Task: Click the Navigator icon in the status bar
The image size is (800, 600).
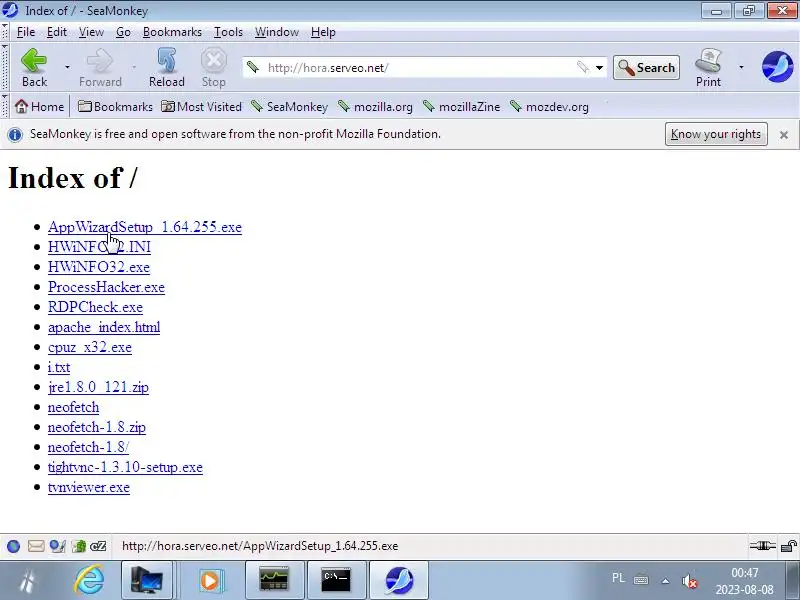Action: (14, 546)
